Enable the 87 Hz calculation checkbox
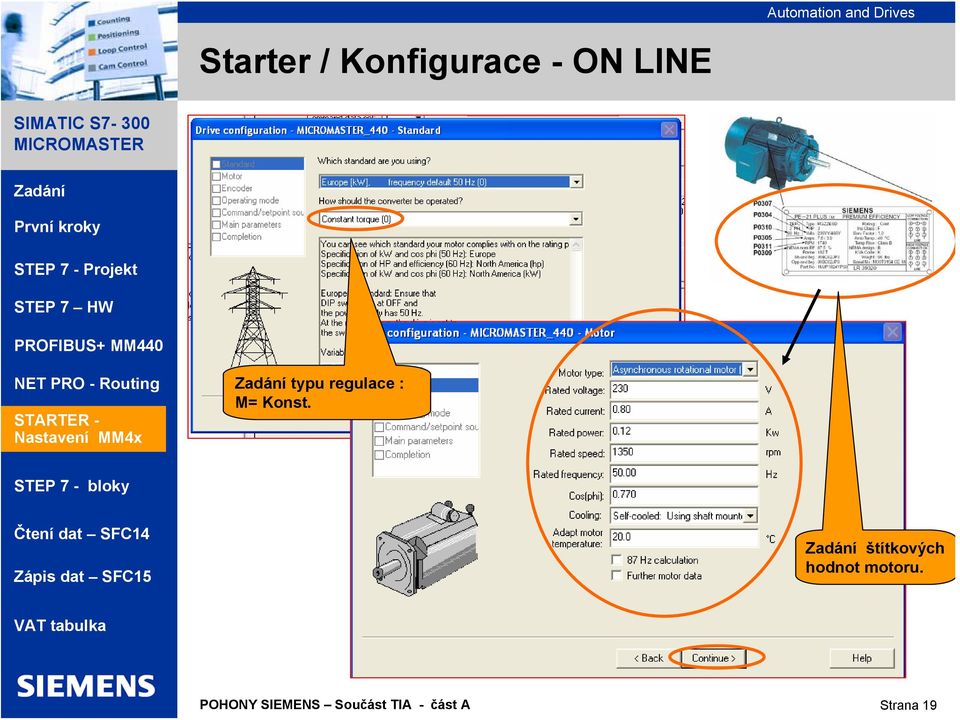The width and height of the screenshot is (960, 720). click(617, 560)
